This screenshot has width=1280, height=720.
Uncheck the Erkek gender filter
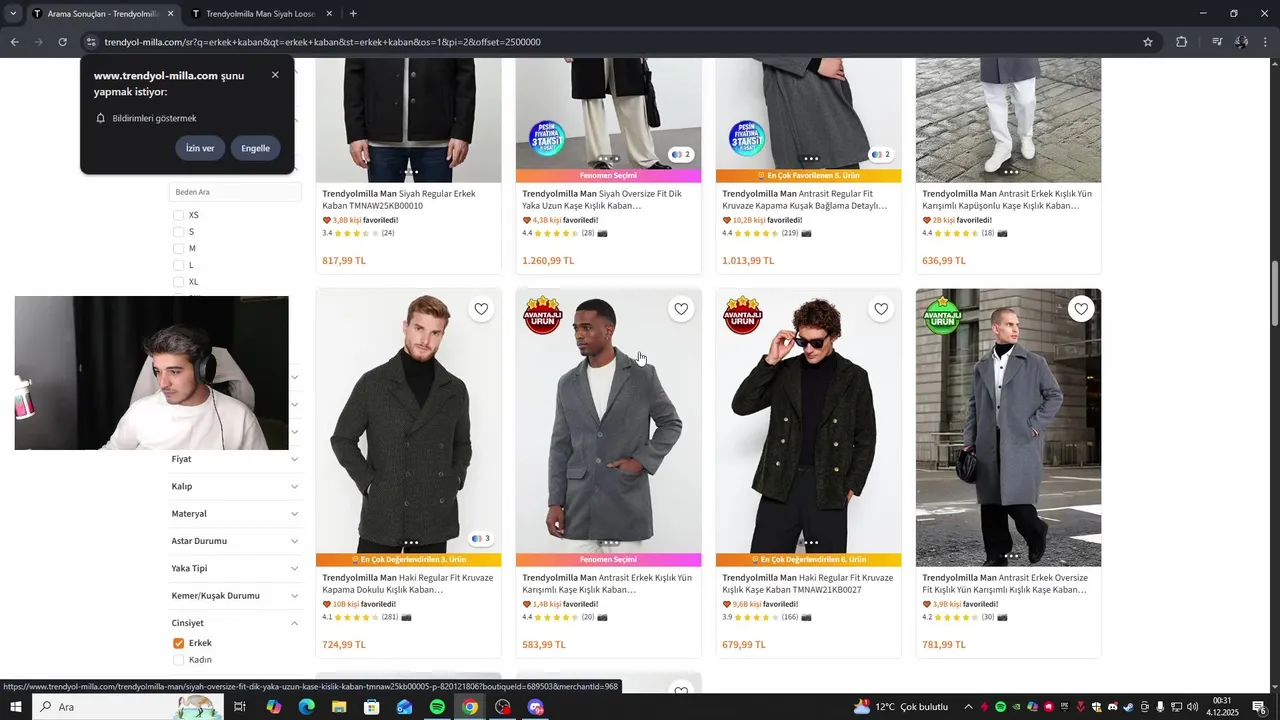[178, 643]
